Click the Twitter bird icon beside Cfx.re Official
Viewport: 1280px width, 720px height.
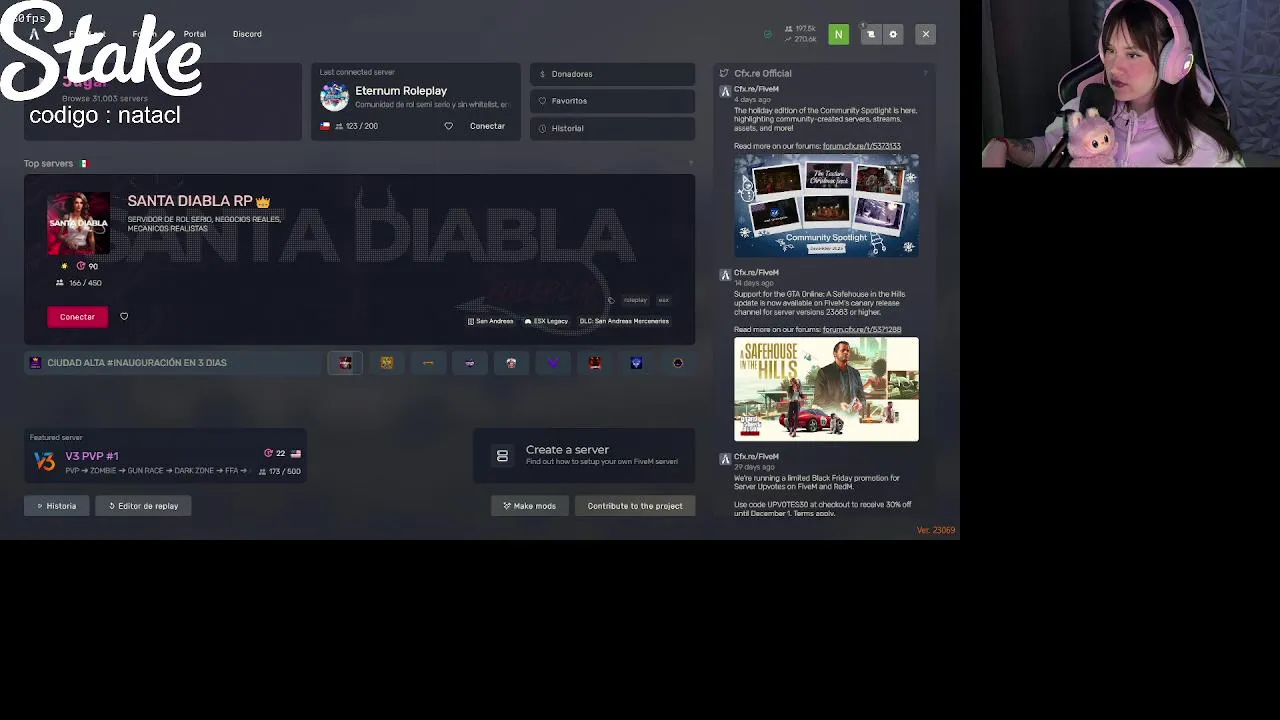click(x=724, y=73)
